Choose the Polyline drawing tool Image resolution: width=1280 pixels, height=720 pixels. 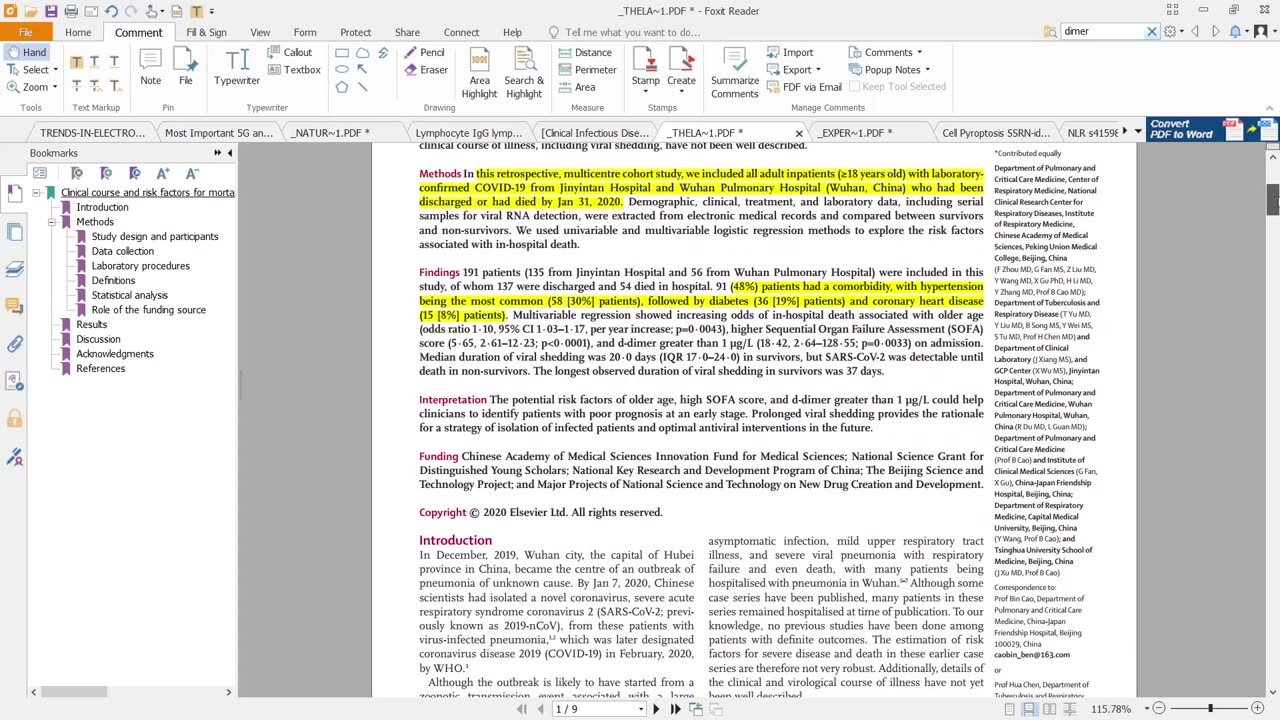(383, 52)
